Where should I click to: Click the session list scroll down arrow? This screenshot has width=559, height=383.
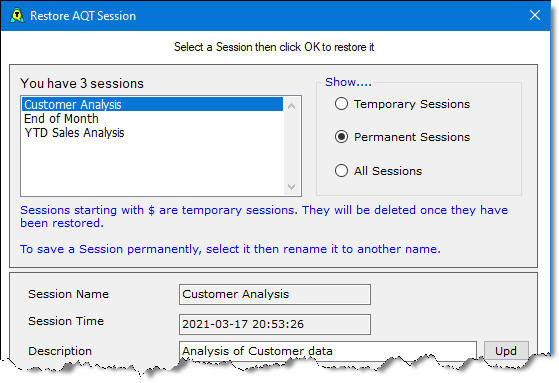pyautogui.click(x=292, y=187)
